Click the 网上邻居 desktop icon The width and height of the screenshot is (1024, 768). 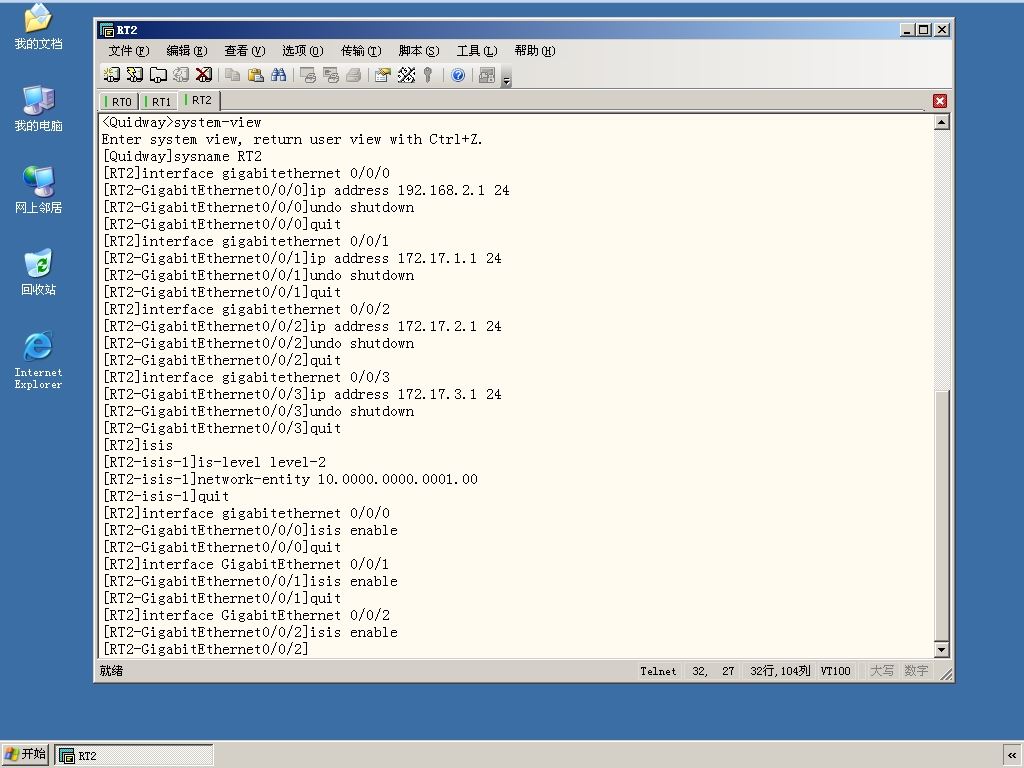[x=38, y=190]
